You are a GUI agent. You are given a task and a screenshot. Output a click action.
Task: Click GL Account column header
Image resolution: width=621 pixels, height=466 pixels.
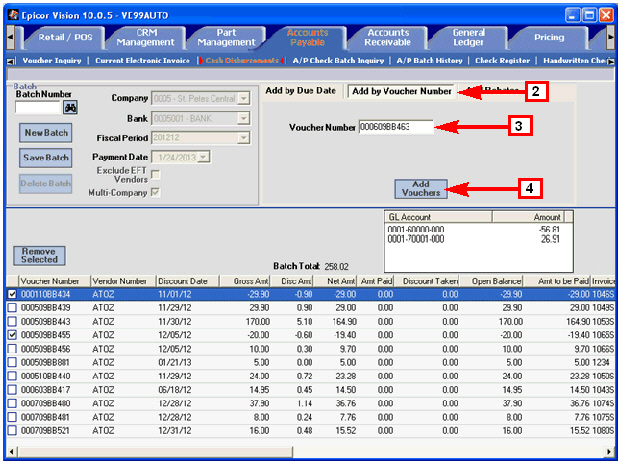pyautogui.click(x=438, y=217)
